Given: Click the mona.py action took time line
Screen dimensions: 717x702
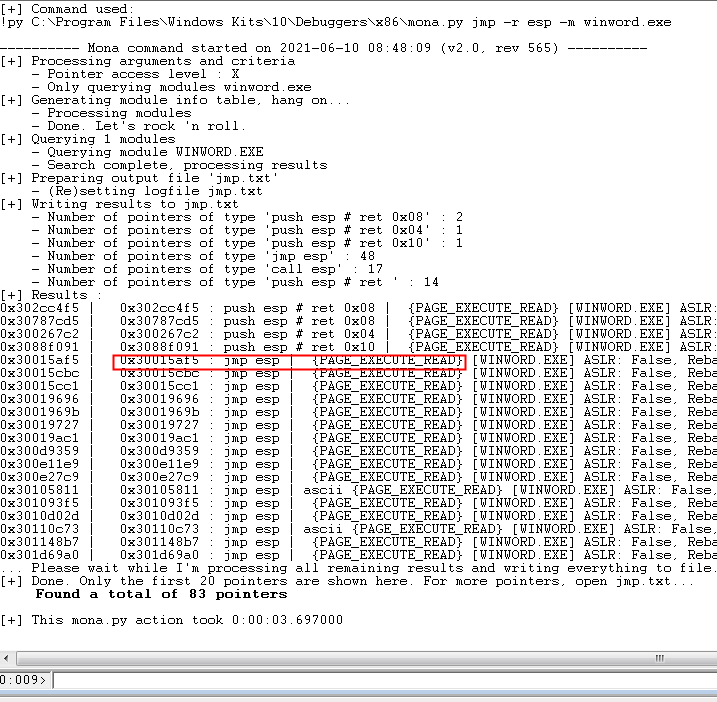Looking at the screenshot, I should 172,620.
